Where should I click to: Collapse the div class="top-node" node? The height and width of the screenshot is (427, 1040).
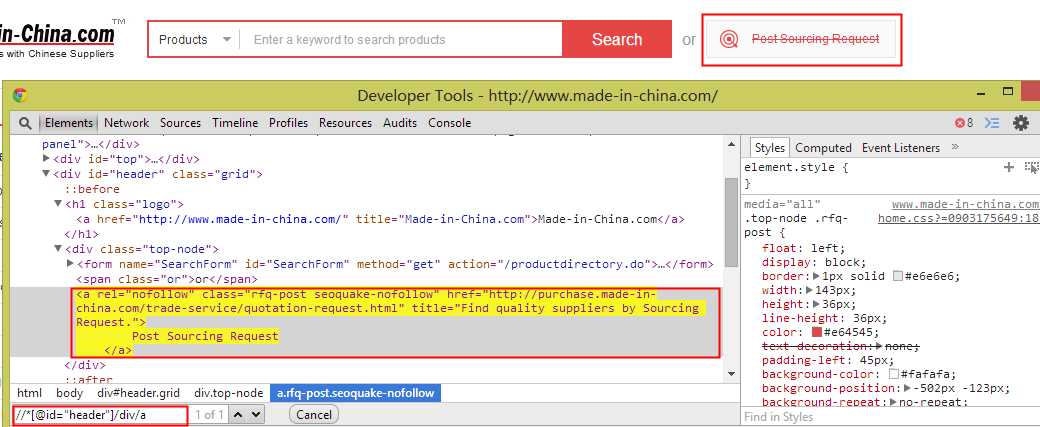(58, 249)
